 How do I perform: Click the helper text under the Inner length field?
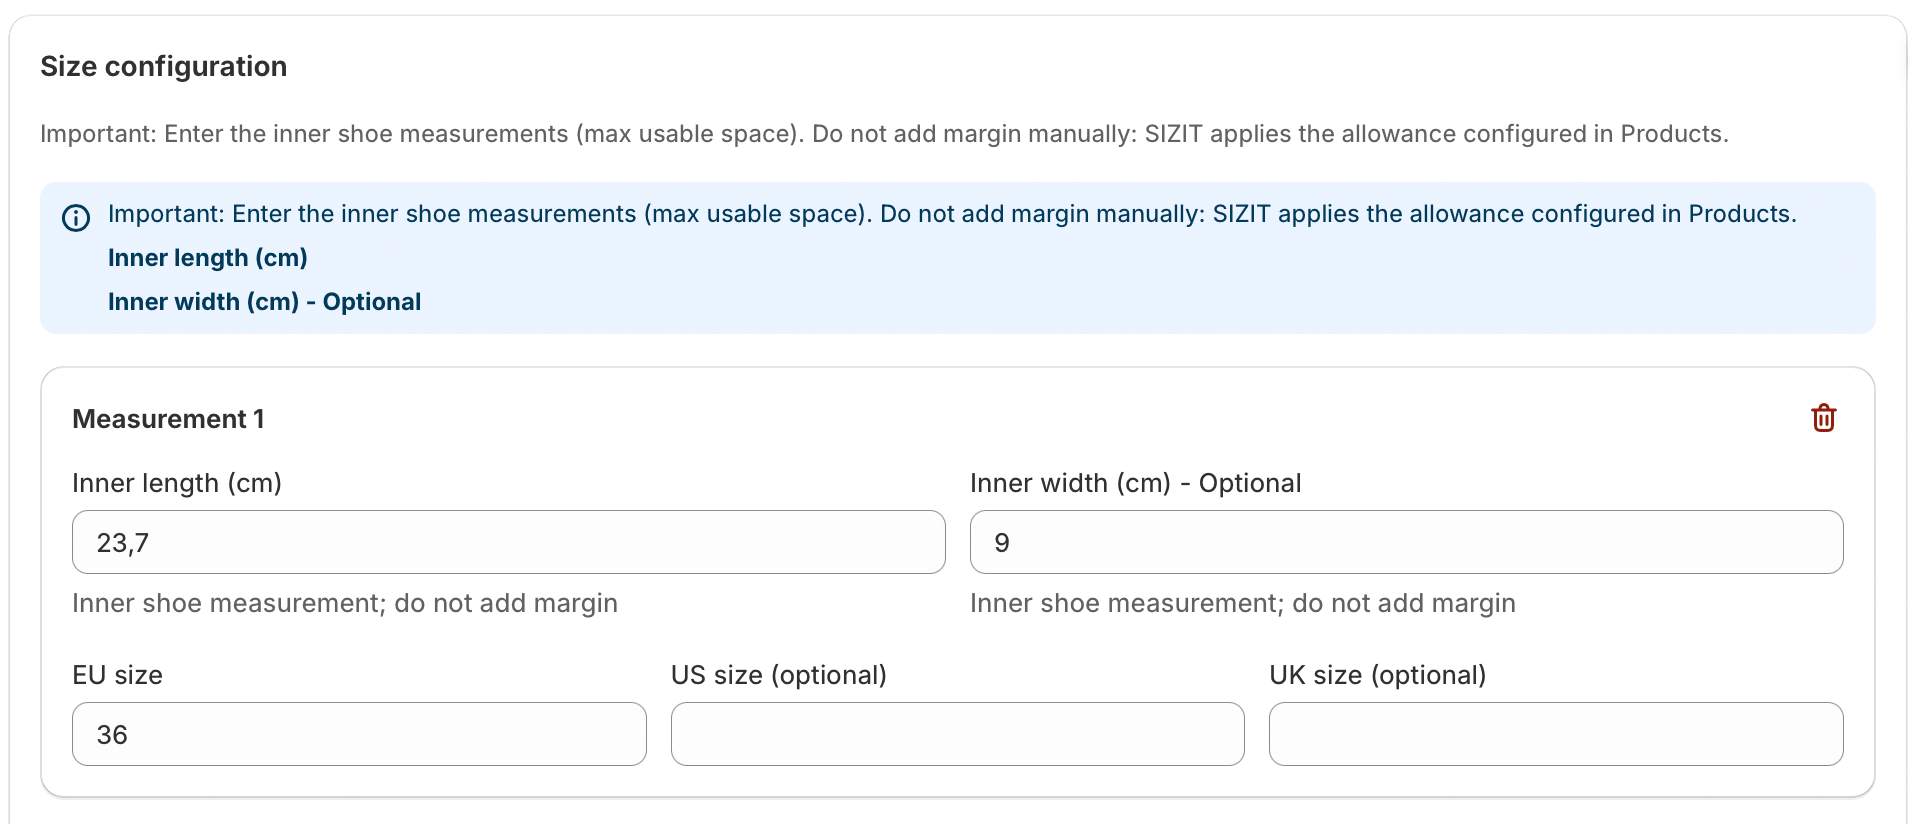point(345,603)
